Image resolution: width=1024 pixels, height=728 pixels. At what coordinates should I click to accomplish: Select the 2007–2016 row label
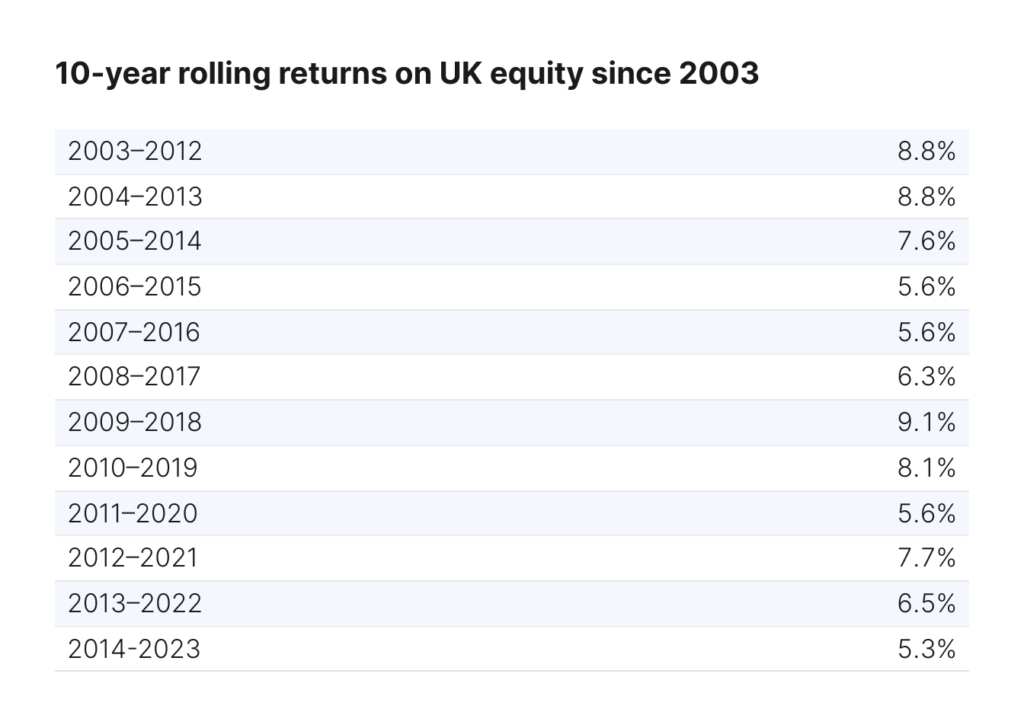pyautogui.click(x=134, y=332)
